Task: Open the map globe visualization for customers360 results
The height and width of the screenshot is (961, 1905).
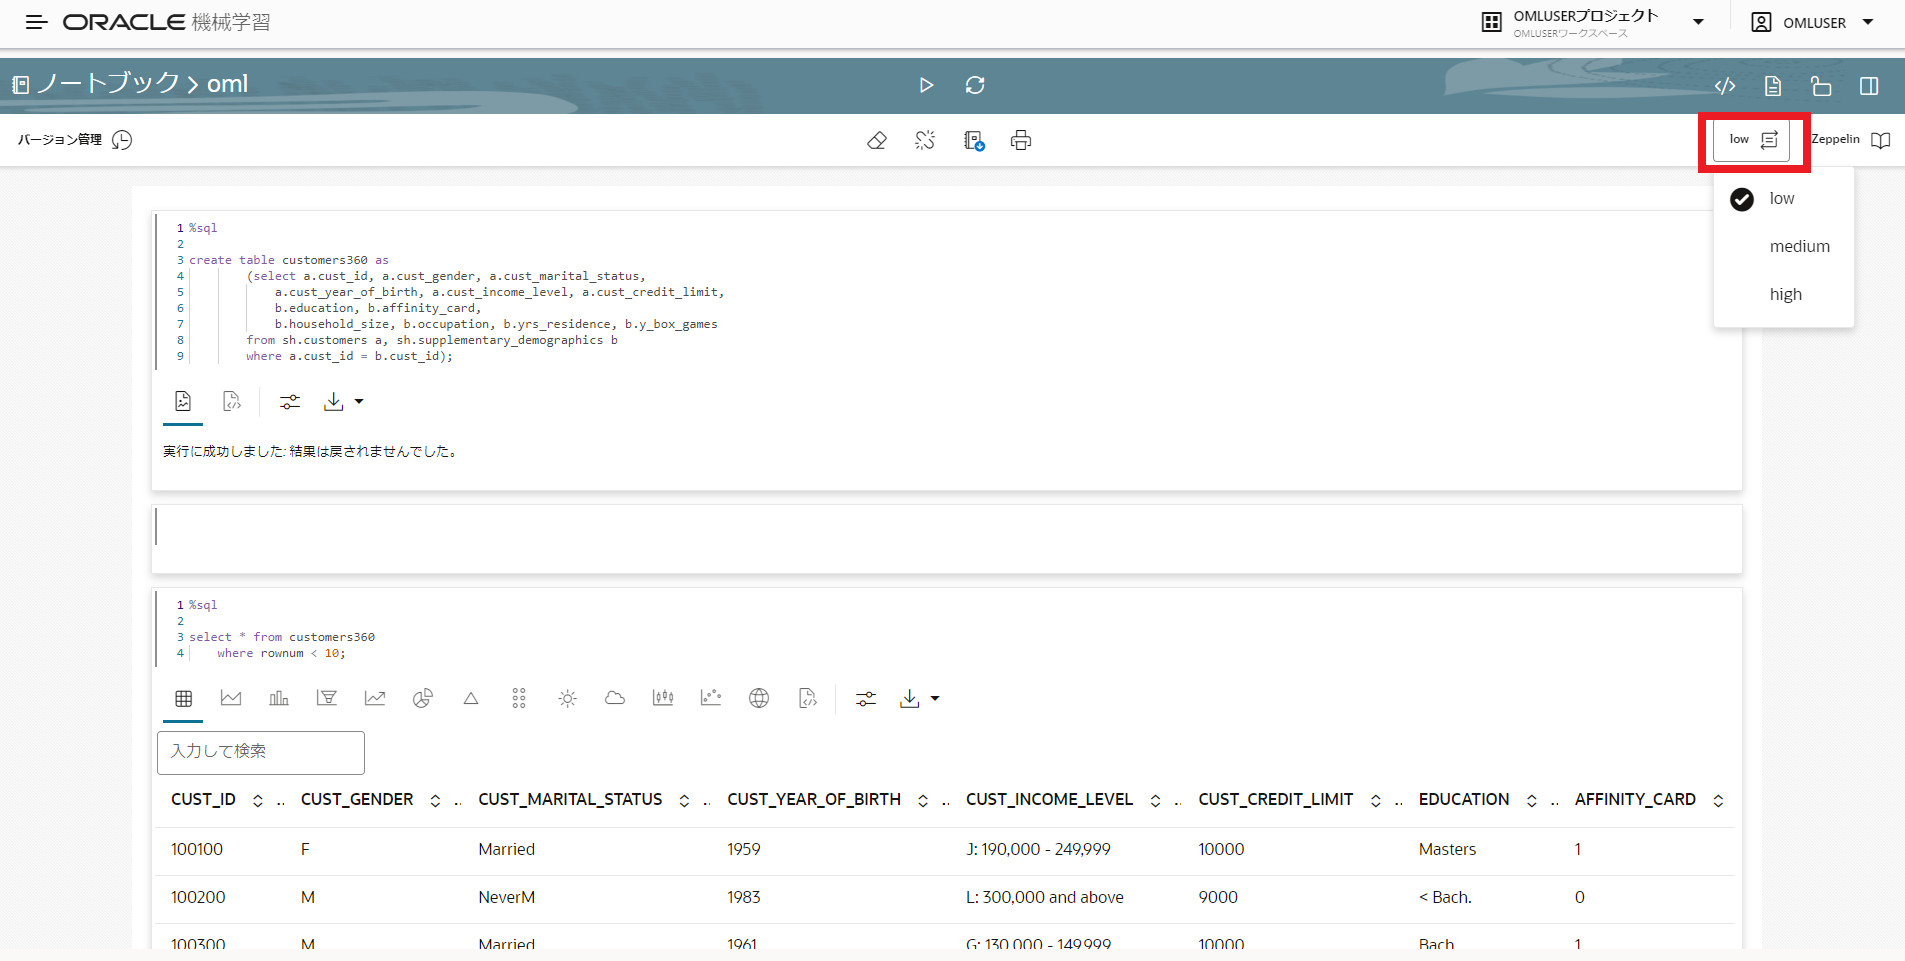Action: (759, 698)
